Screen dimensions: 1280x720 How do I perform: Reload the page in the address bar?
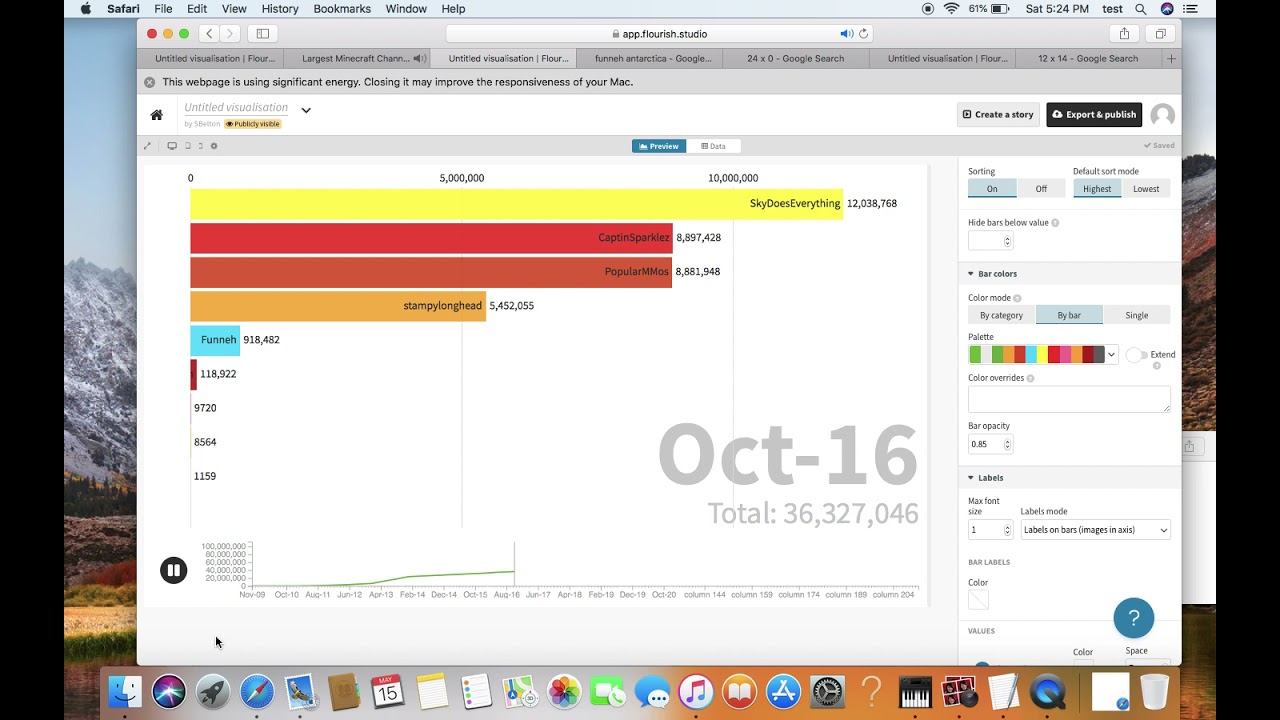pyautogui.click(x=864, y=34)
